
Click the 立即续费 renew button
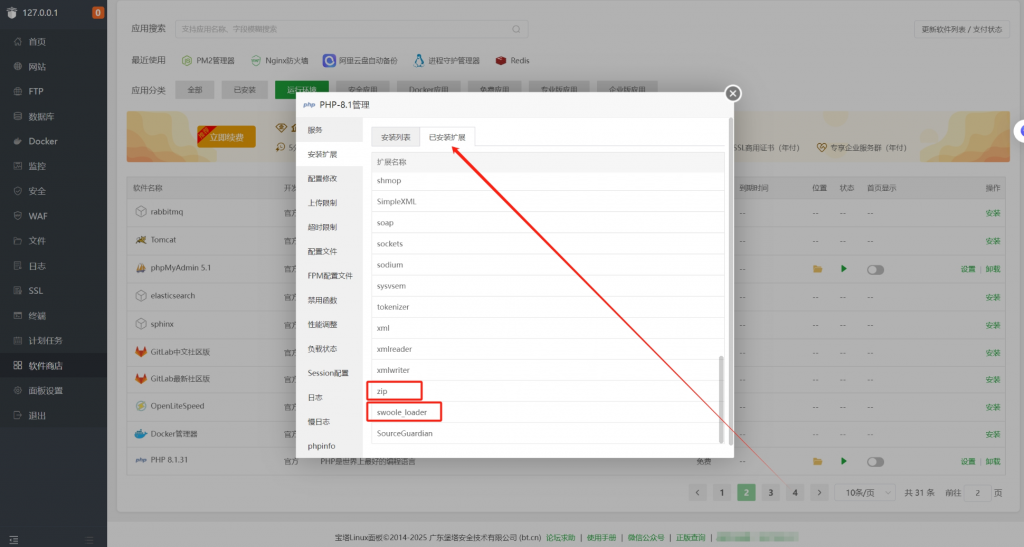[227, 137]
